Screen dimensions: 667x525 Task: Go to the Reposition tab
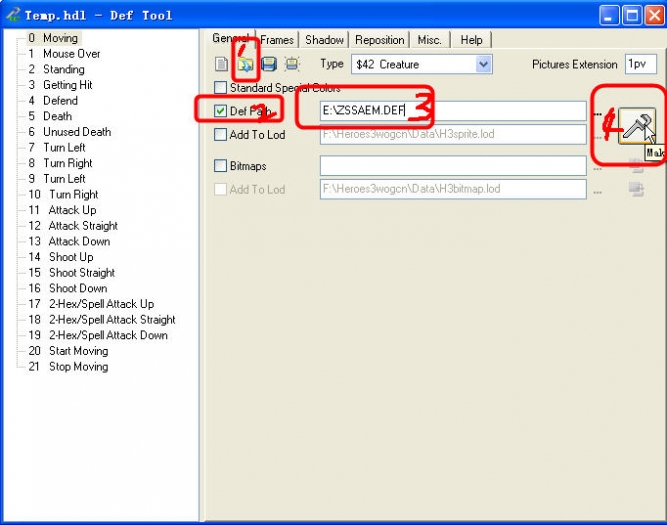coord(379,40)
